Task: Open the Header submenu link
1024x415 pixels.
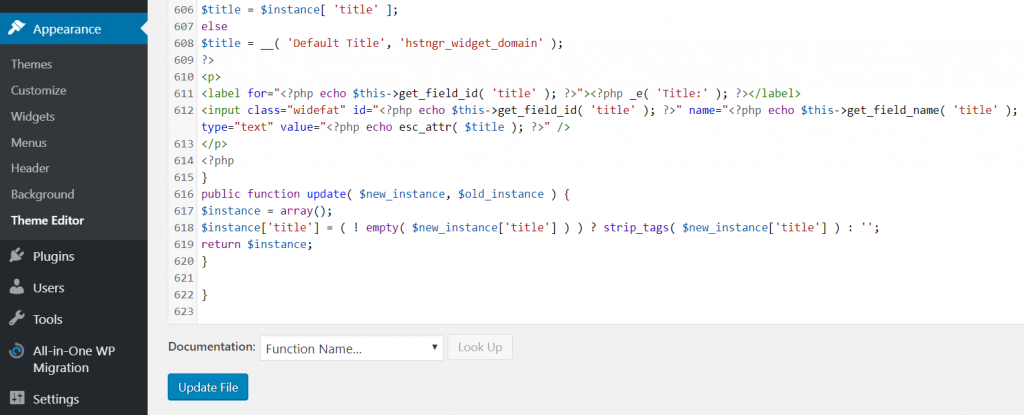Action: tap(30, 168)
